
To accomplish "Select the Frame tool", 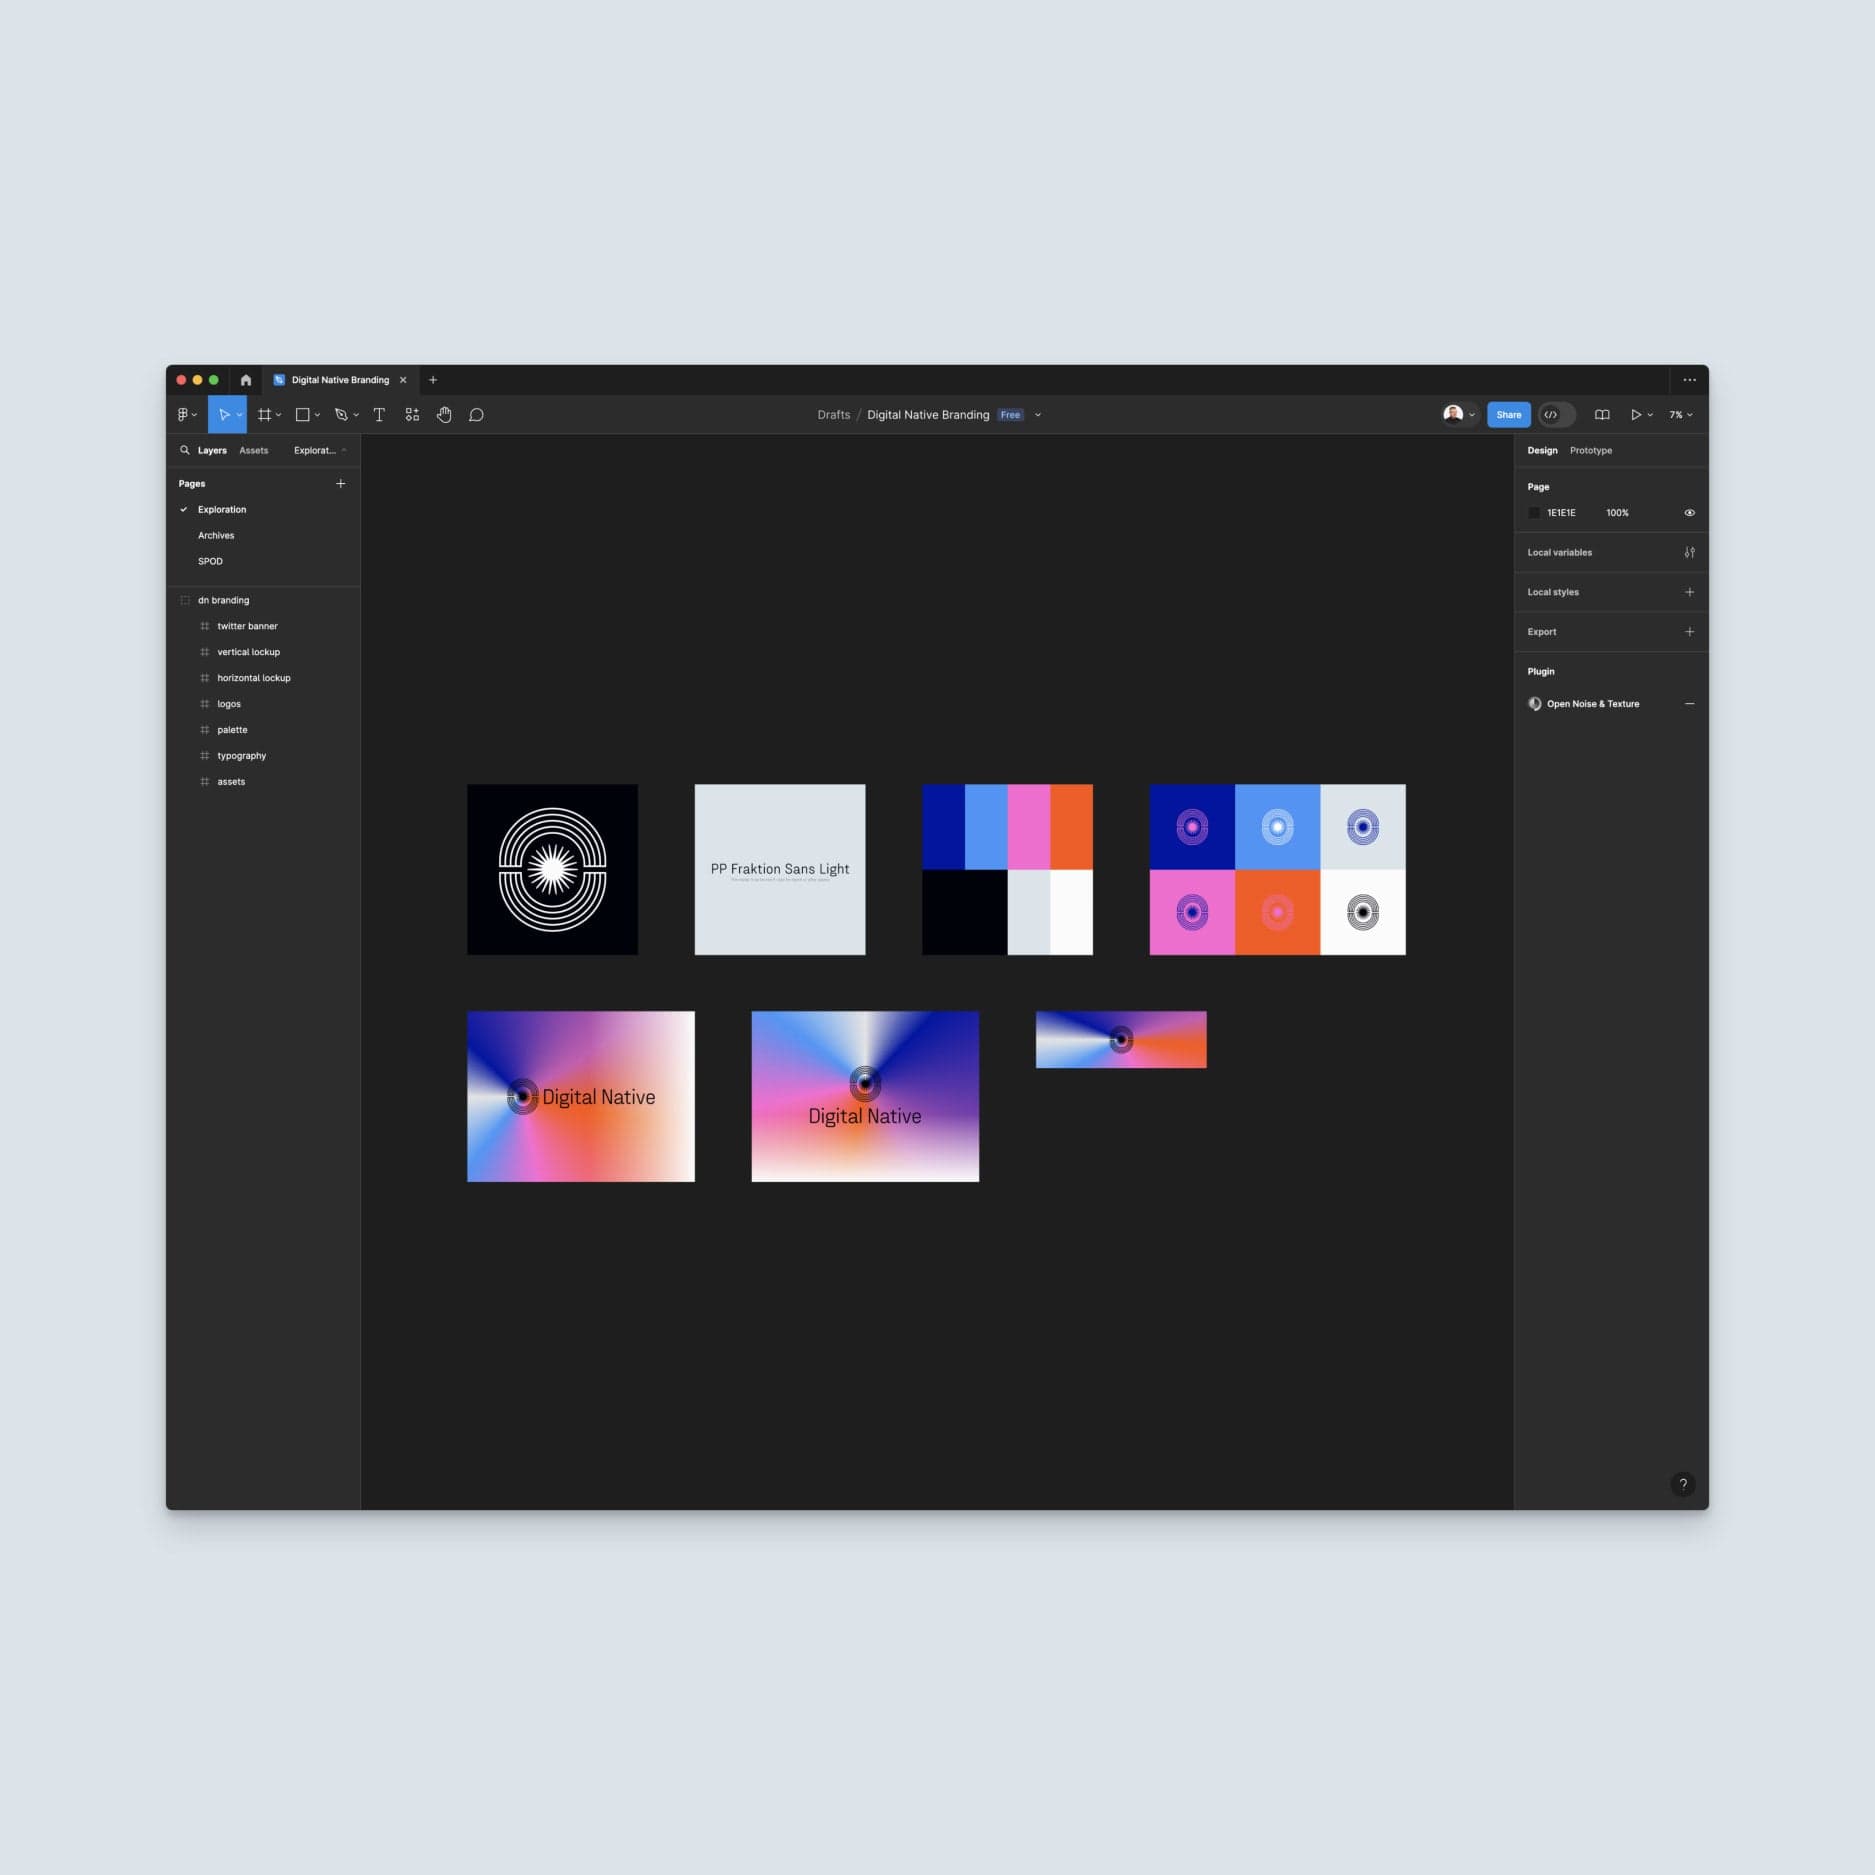I will click(x=265, y=414).
